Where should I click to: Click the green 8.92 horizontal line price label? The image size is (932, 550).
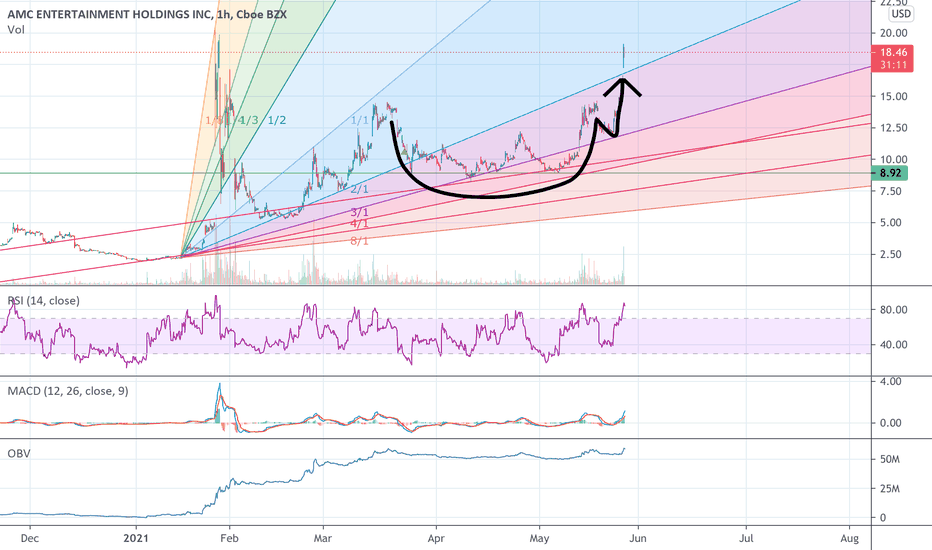890,174
